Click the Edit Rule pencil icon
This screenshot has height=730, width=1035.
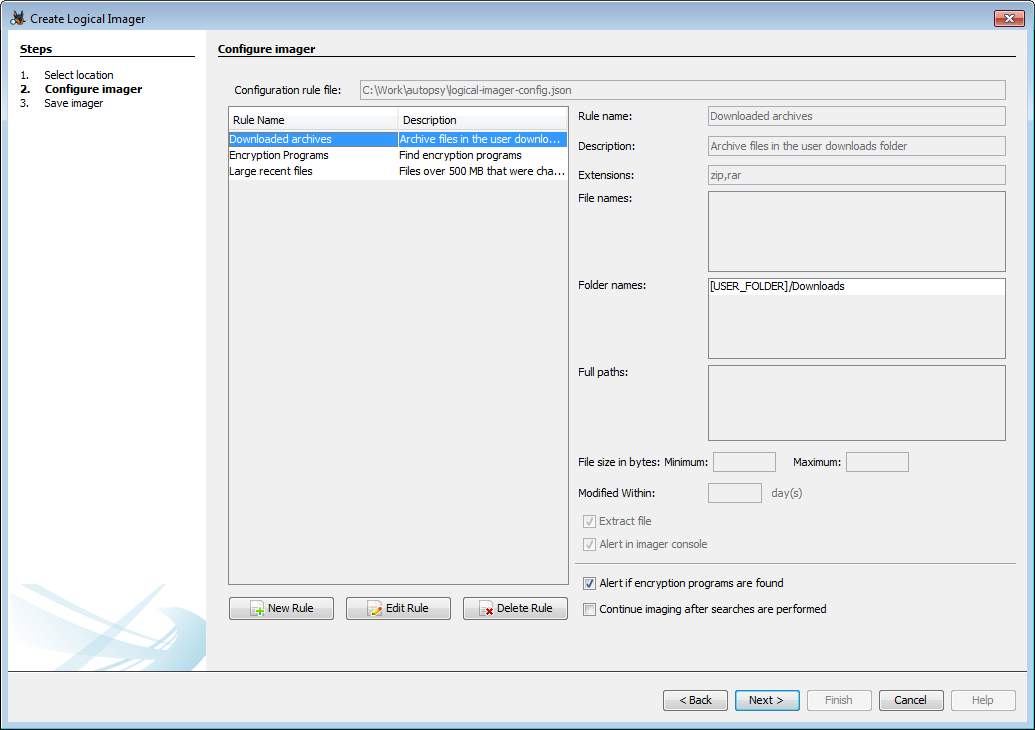pyautogui.click(x=374, y=609)
